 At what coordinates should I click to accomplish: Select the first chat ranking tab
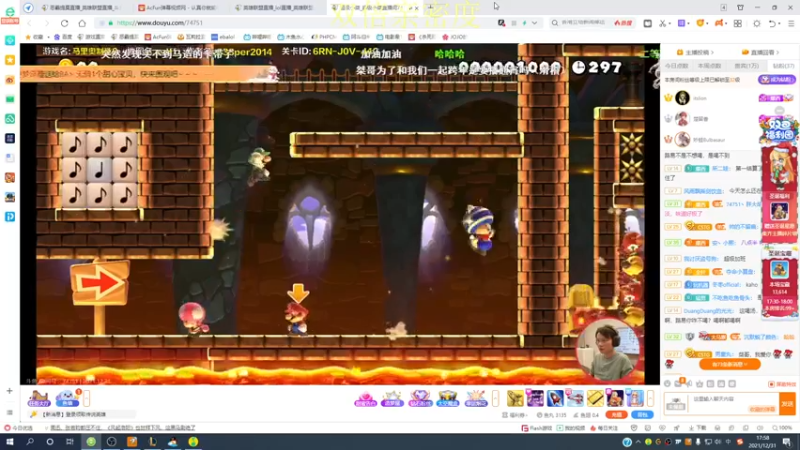click(677, 66)
